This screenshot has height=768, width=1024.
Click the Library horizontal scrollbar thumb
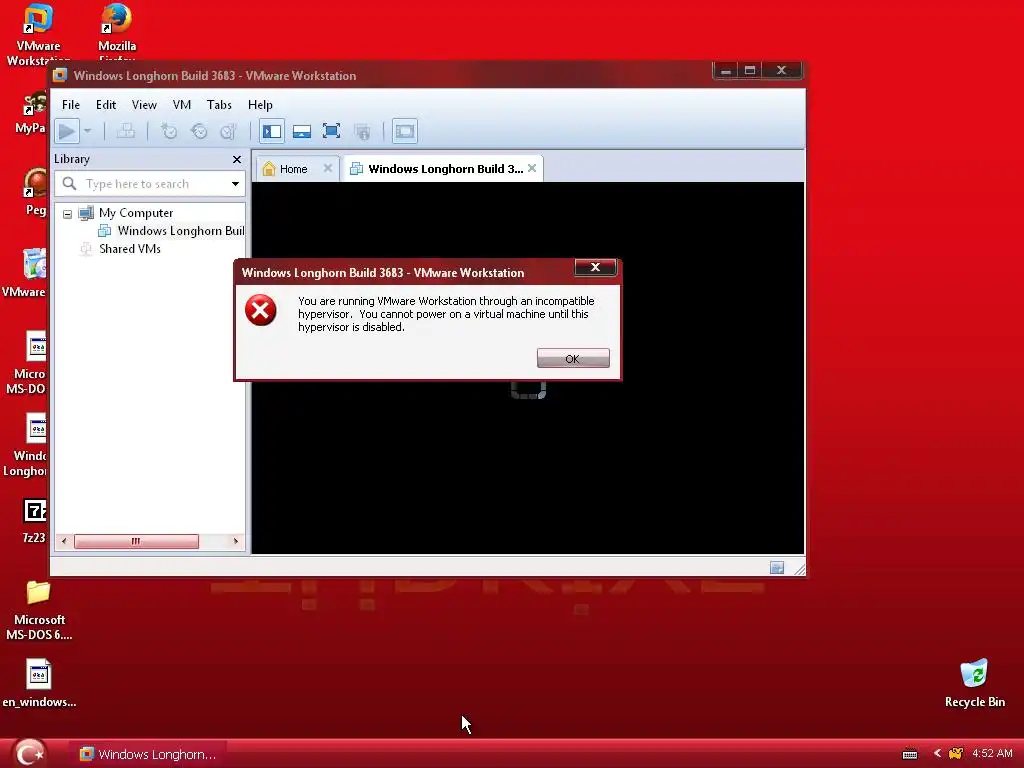pos(136,541)
